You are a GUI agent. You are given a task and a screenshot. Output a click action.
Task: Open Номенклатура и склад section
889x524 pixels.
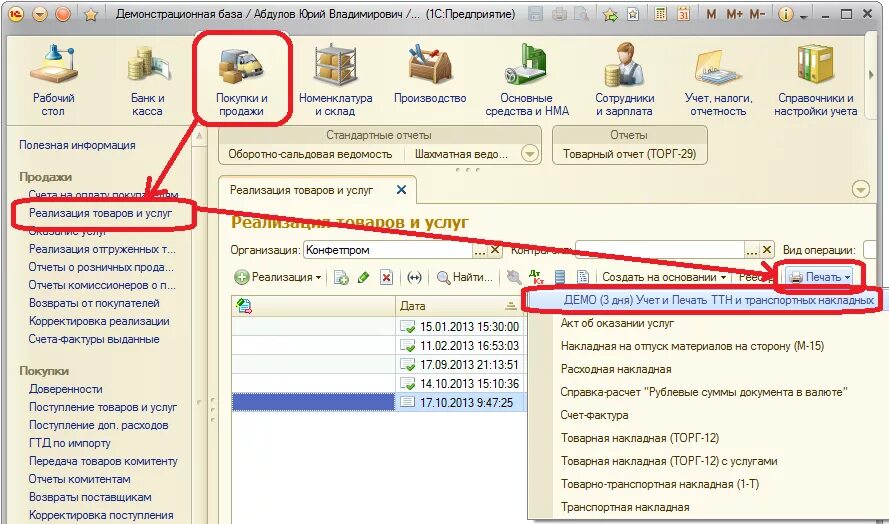pos(336,79)
